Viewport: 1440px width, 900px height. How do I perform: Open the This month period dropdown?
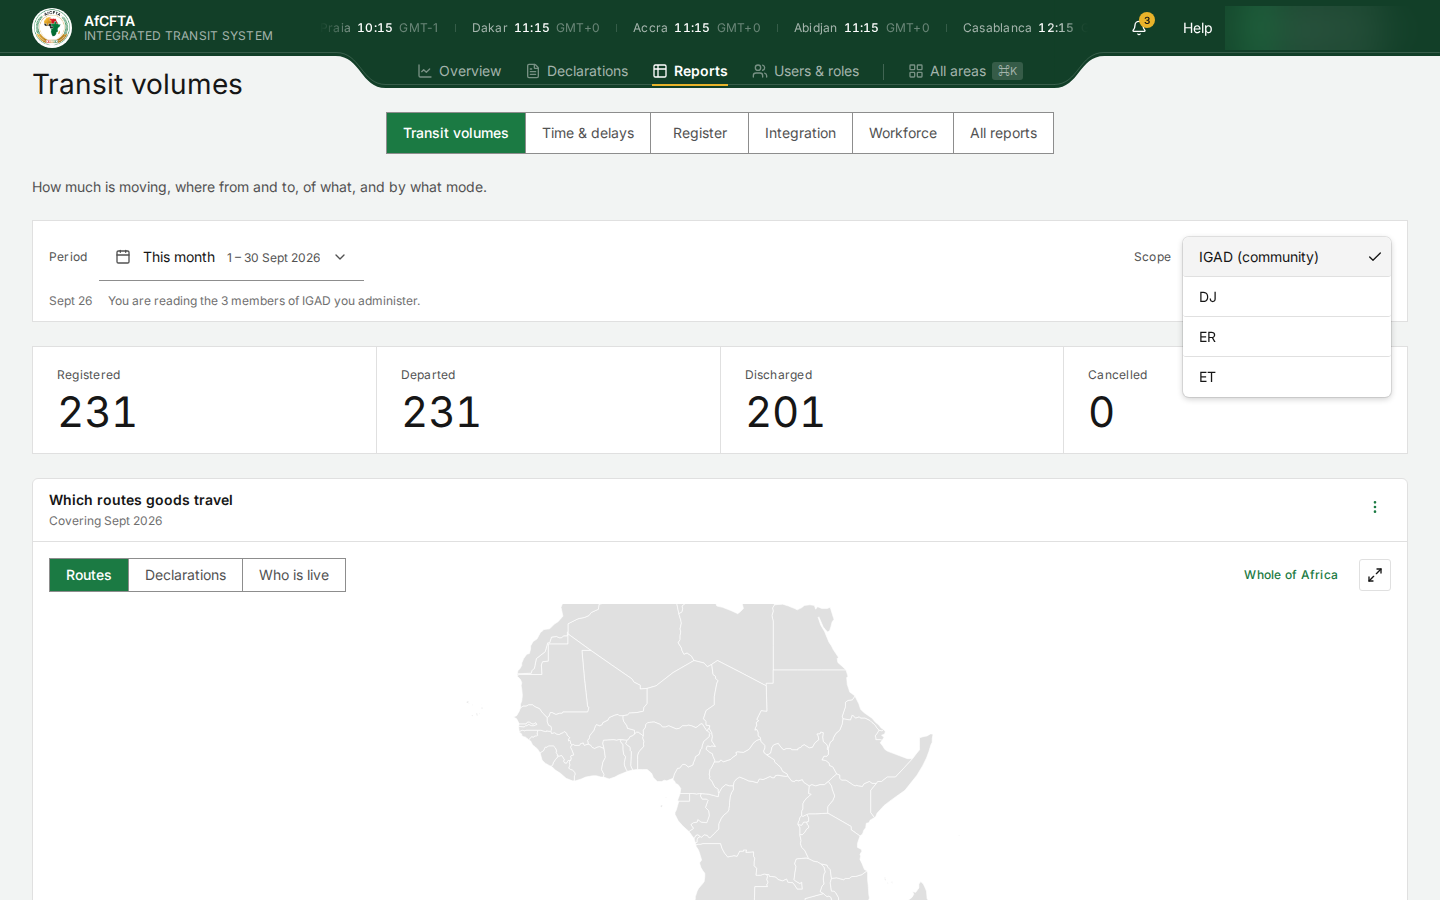click(231, 257)
